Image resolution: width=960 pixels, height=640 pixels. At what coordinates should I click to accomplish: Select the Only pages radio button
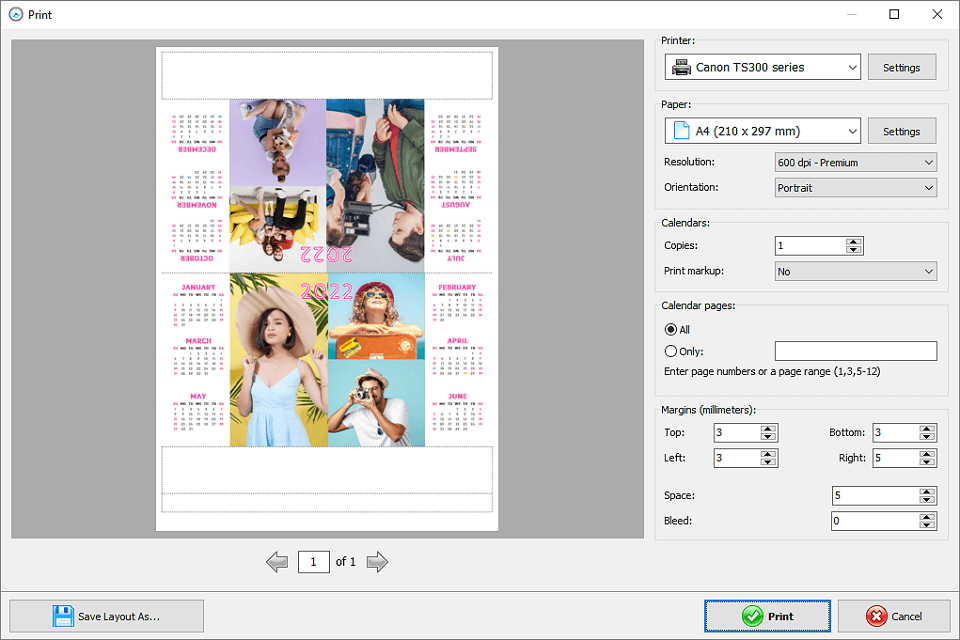coord(671,351)
